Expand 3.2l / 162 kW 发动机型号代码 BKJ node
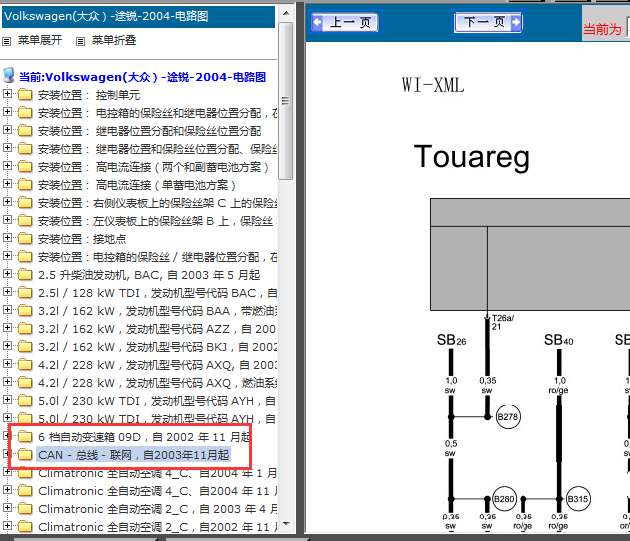 [7, 346]
